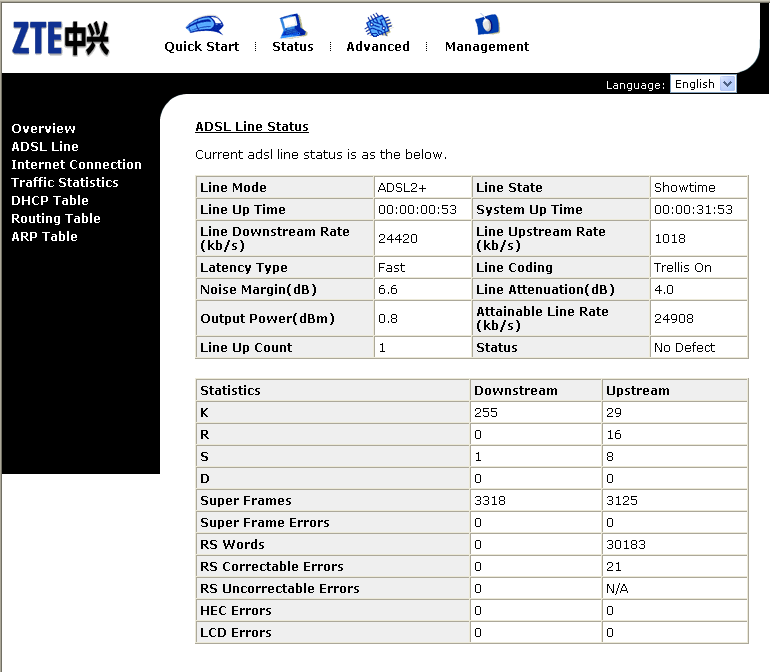The width and height of the screenshot is (770, 672).
Task: Click the Line Up Count label
Action: (x=246, y=348)
